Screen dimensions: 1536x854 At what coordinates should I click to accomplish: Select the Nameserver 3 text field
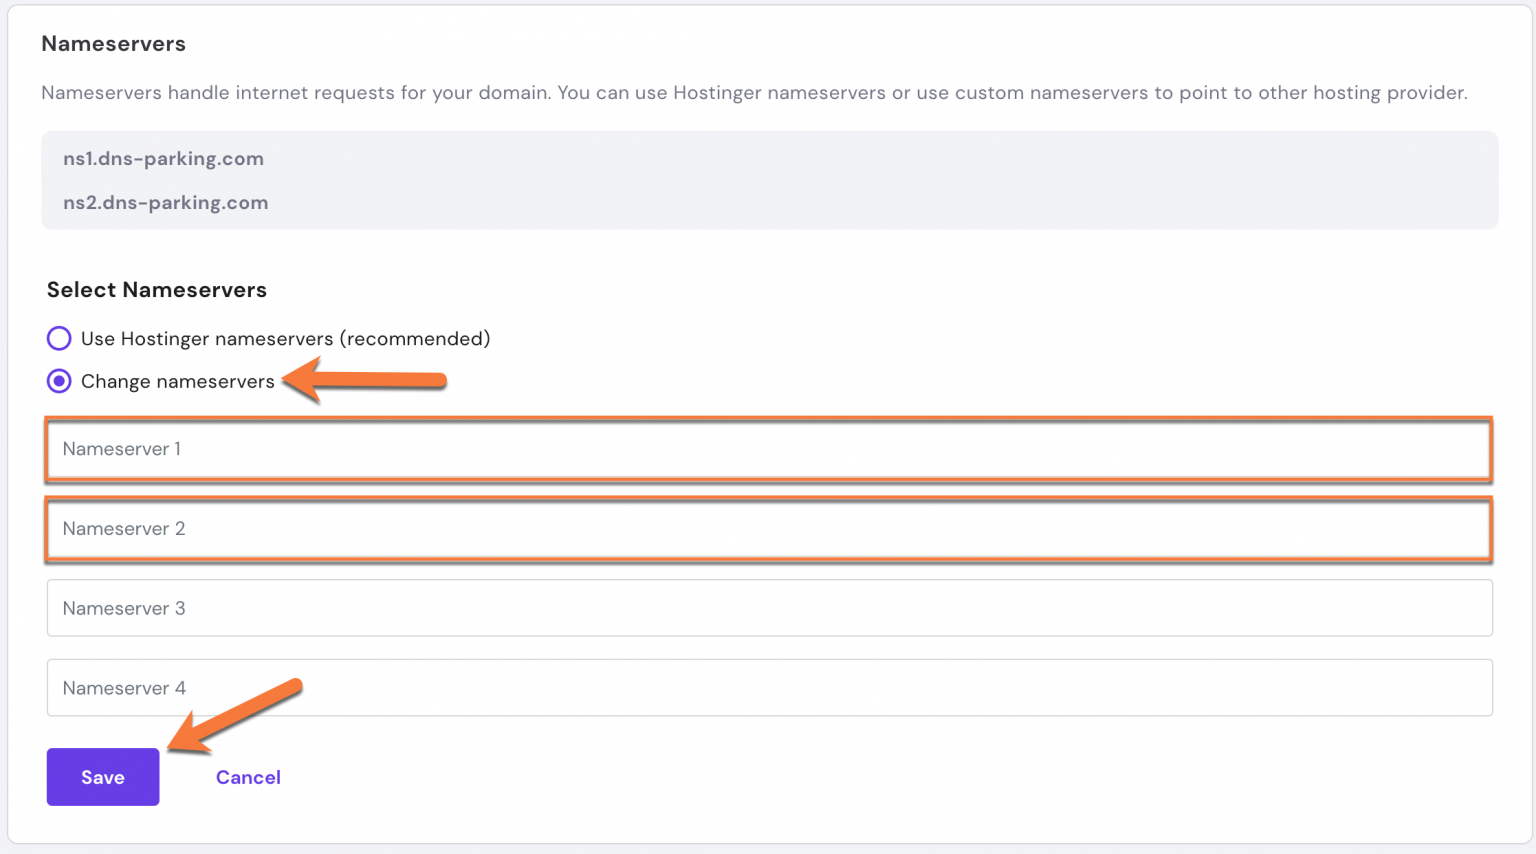(x=400, y=608)
